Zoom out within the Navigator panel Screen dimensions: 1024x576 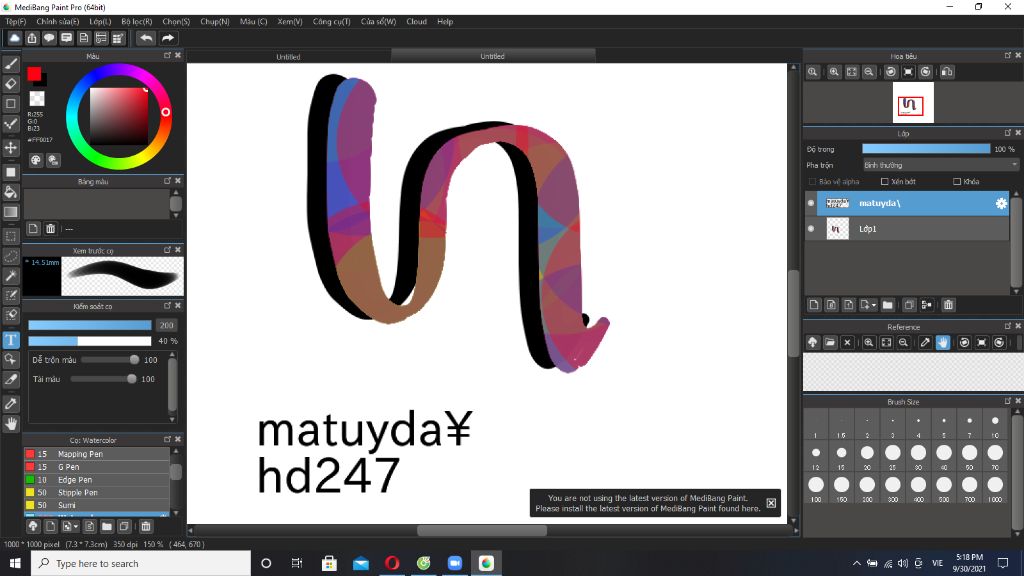click(869, 72)
